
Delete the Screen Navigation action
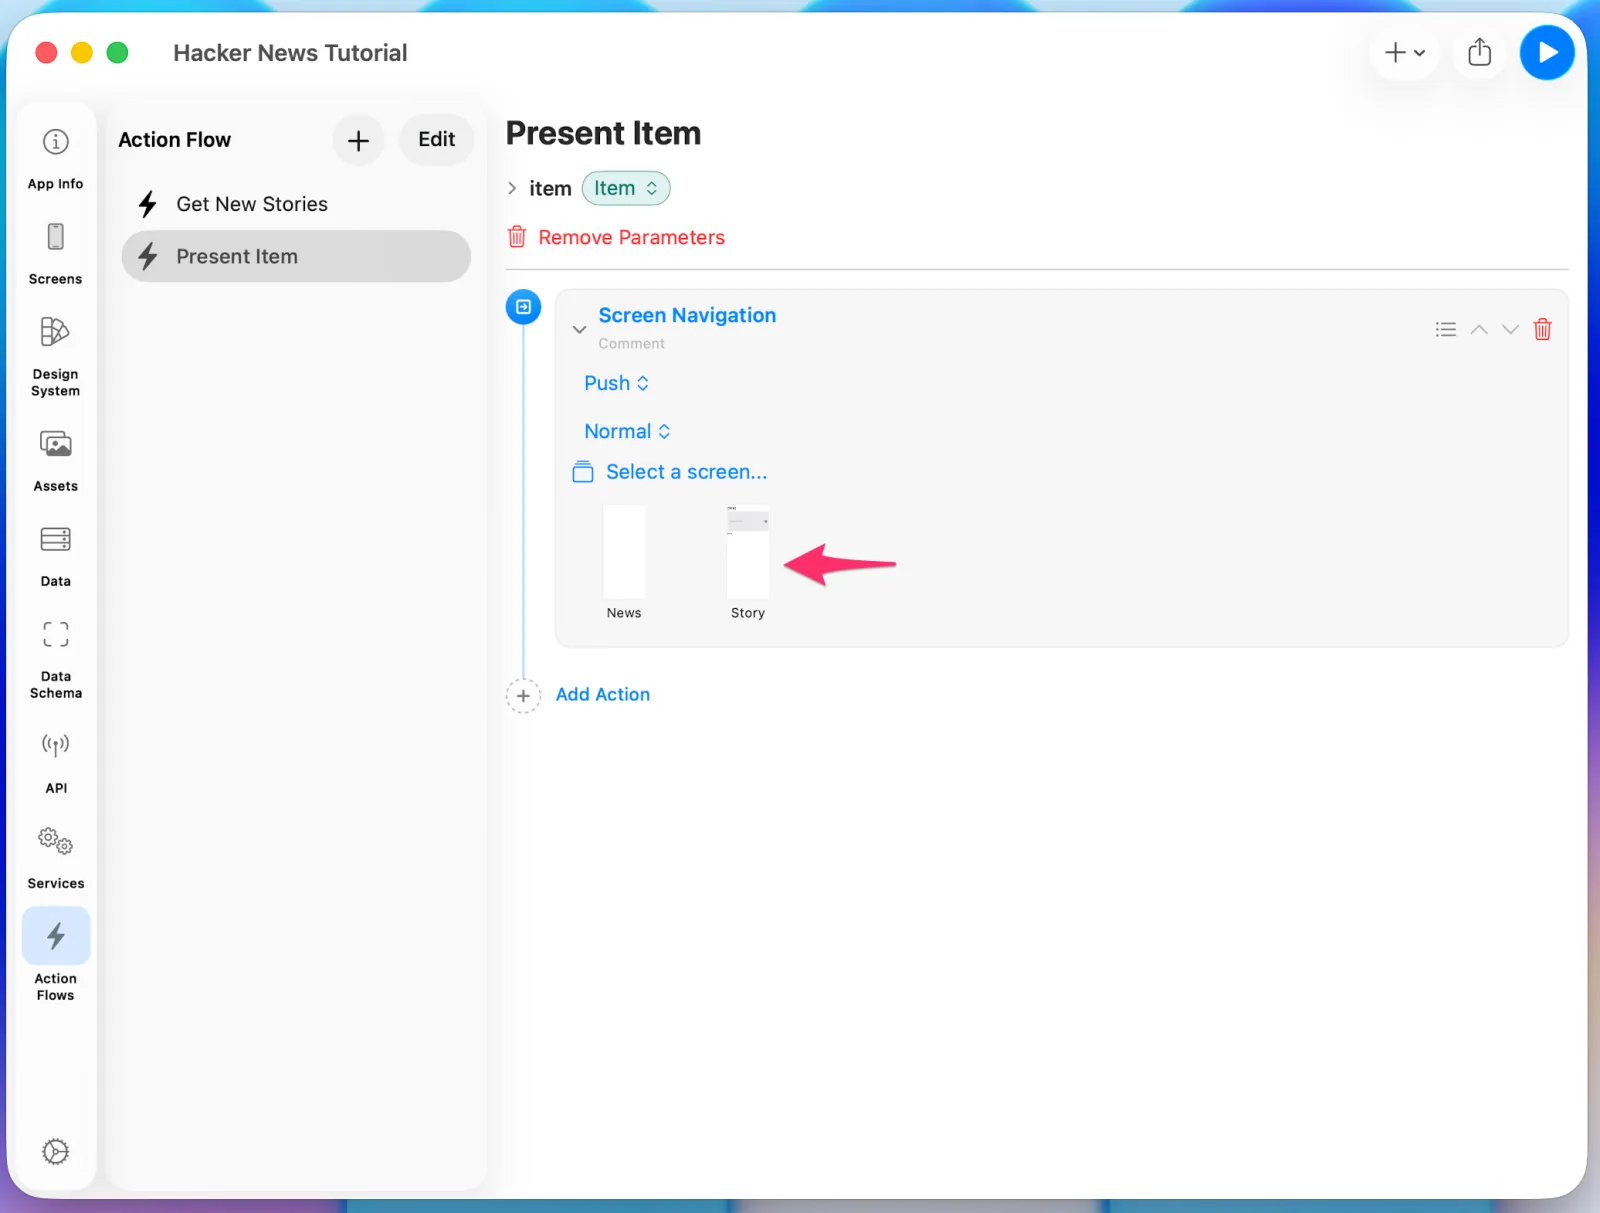(1542, 329)
